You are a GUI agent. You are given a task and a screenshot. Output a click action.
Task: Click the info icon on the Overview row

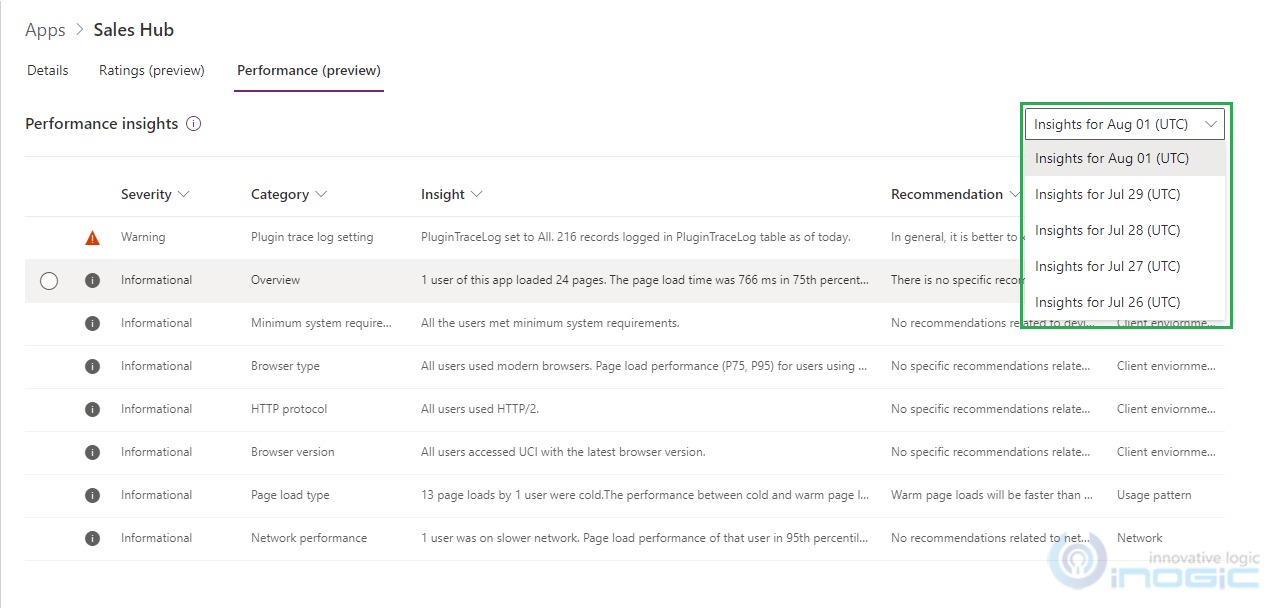point(92,281)
